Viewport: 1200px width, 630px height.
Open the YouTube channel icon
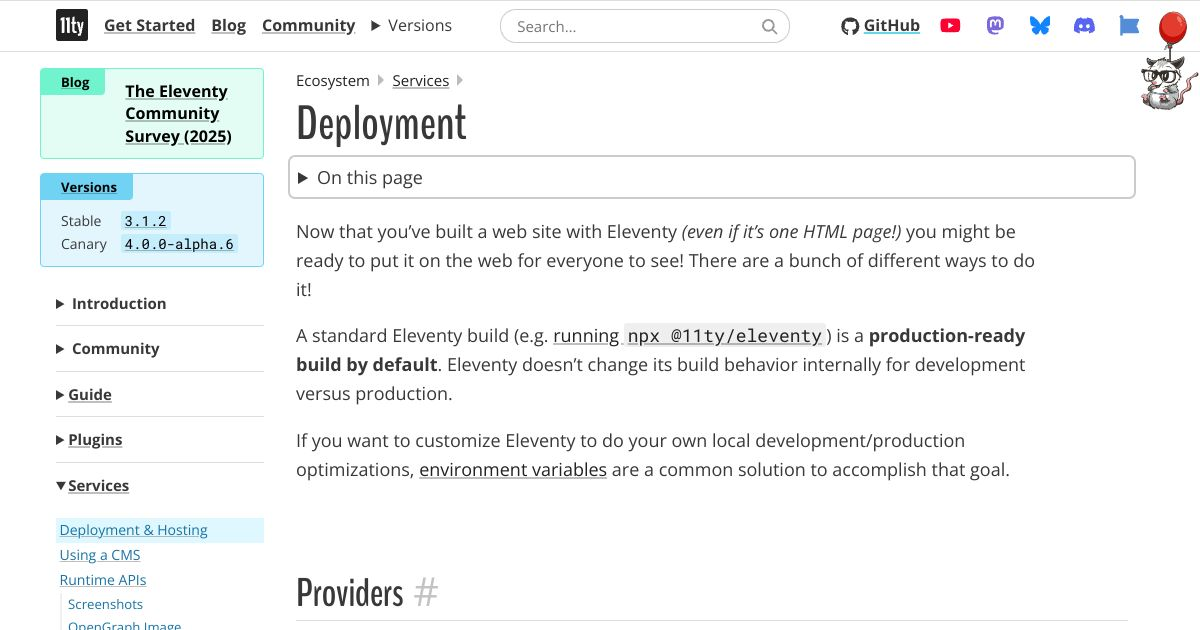(949, 25)
